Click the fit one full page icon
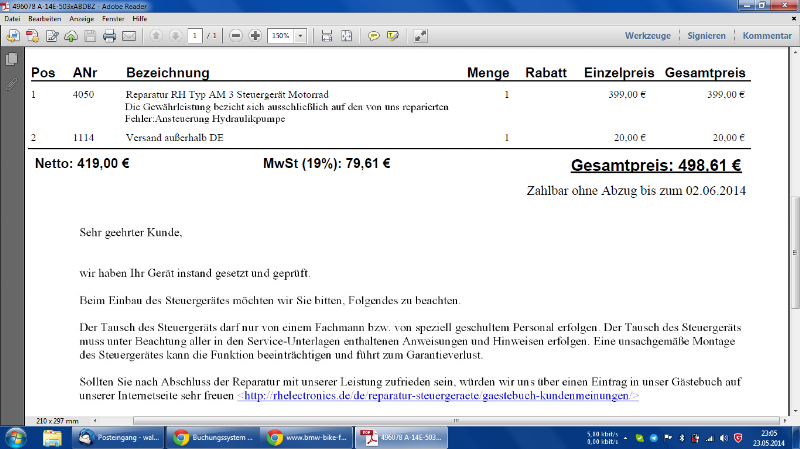The image size is (800, 449). click(x=346, y=36)
